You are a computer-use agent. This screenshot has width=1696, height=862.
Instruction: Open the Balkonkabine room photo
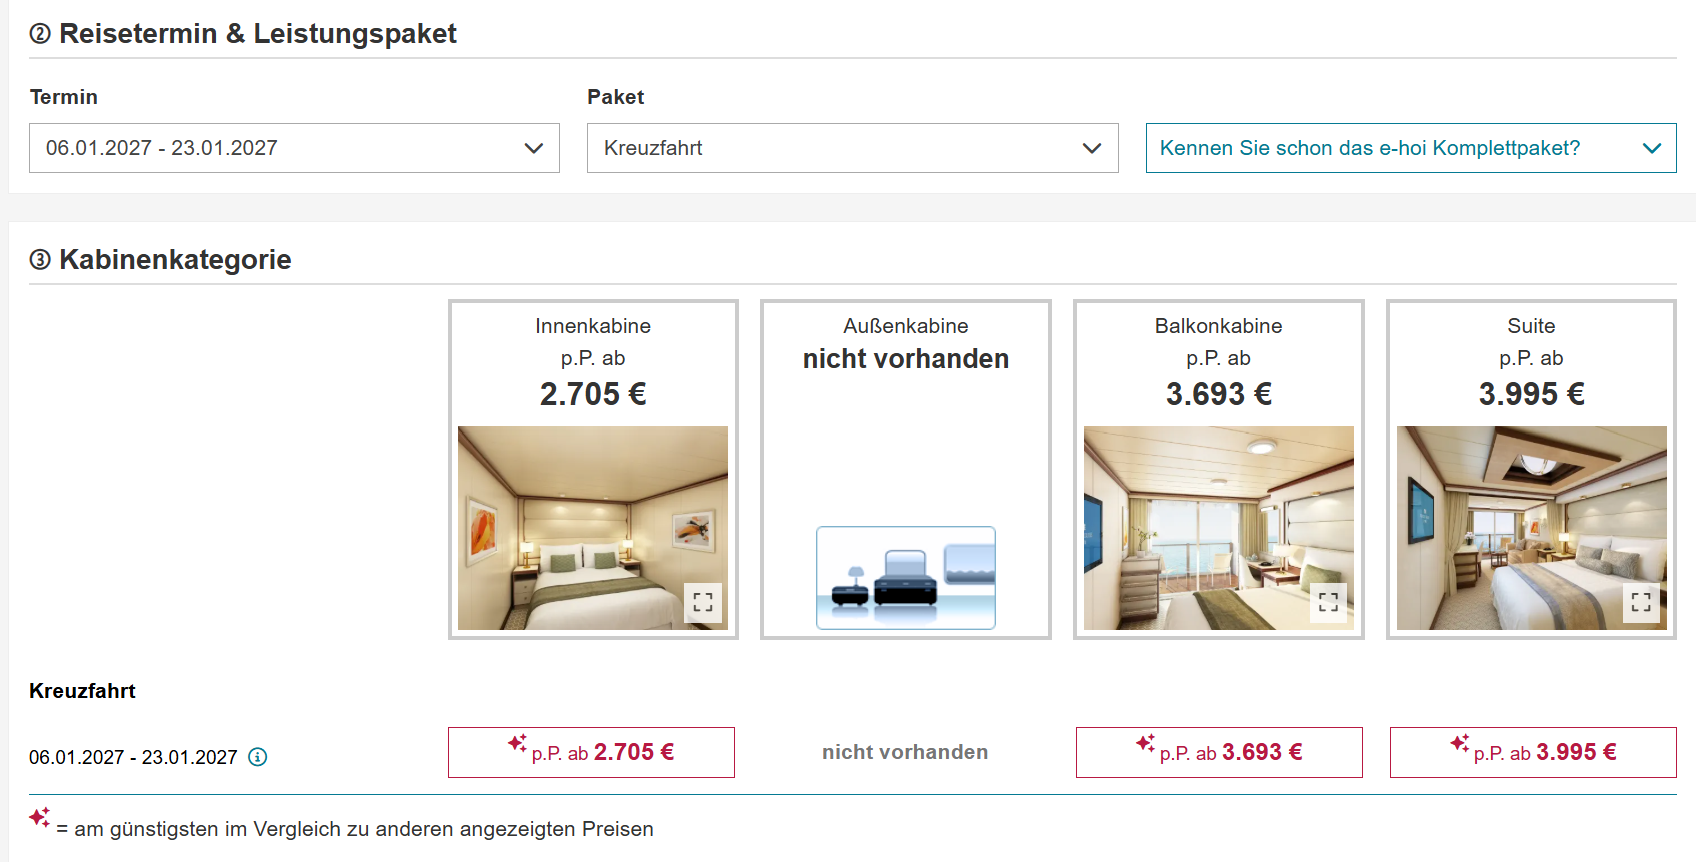[1219, 528]
